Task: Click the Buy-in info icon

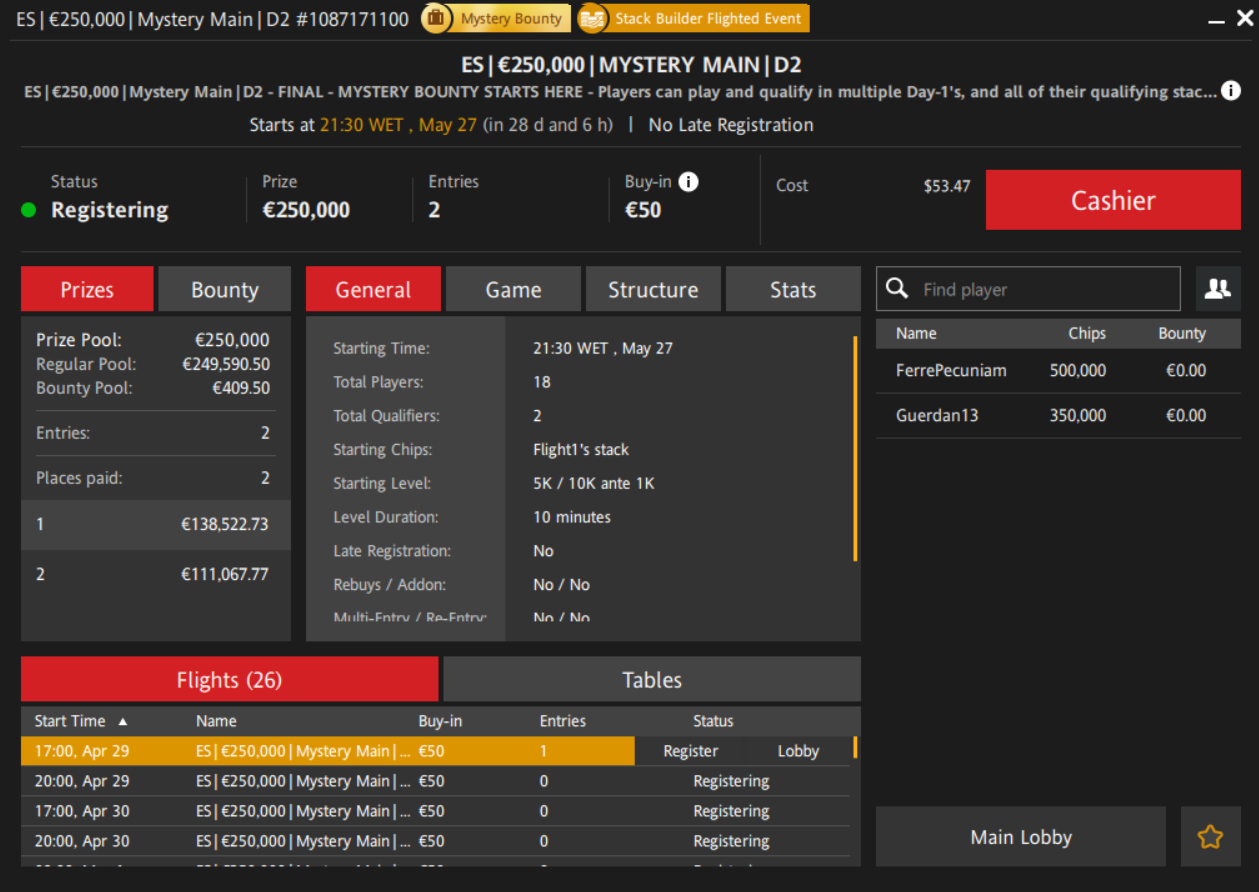Action: click(688, 182)
